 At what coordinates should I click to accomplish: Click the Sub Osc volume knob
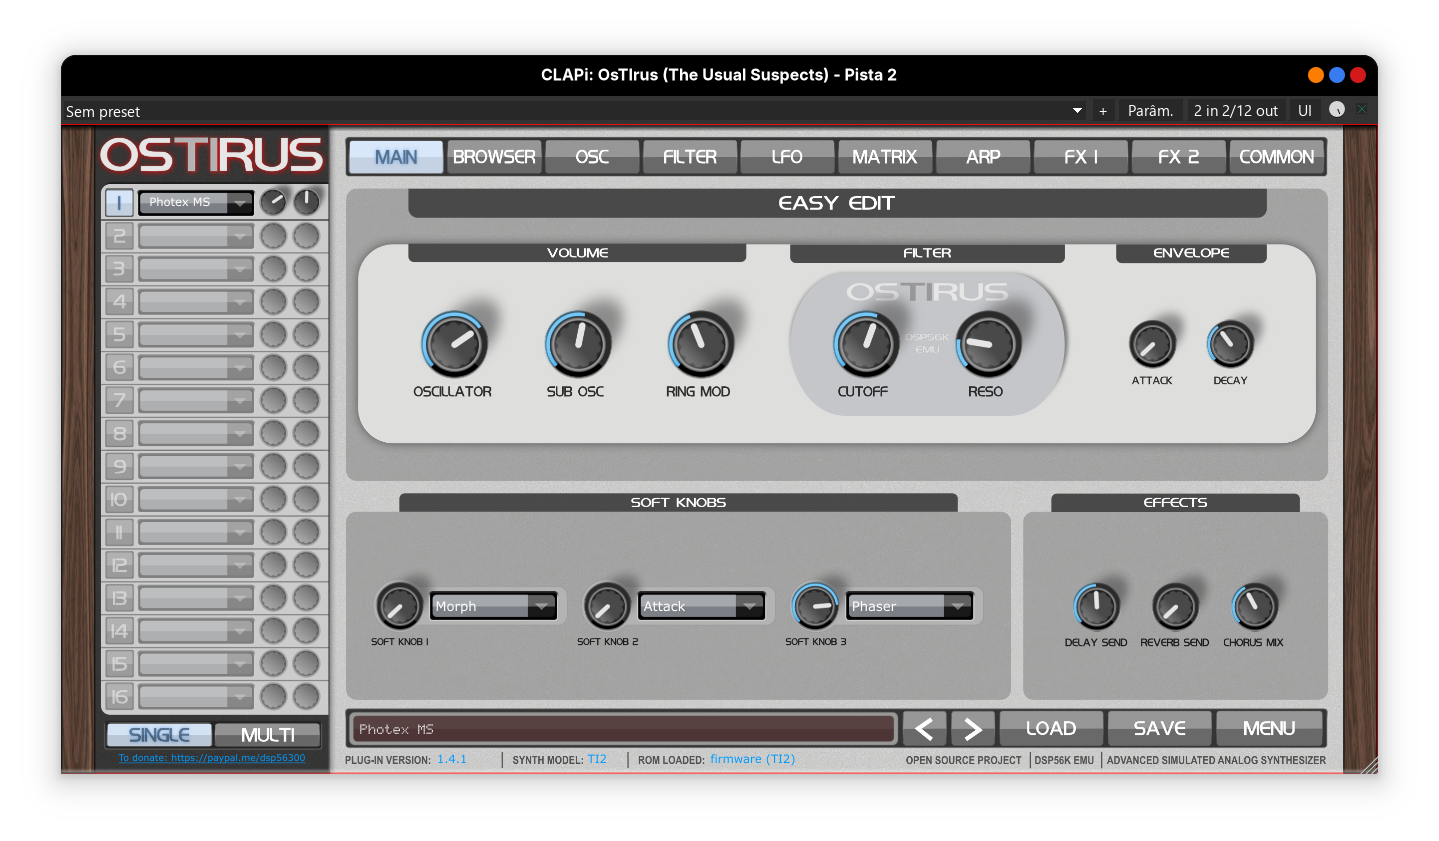[577, 344]
